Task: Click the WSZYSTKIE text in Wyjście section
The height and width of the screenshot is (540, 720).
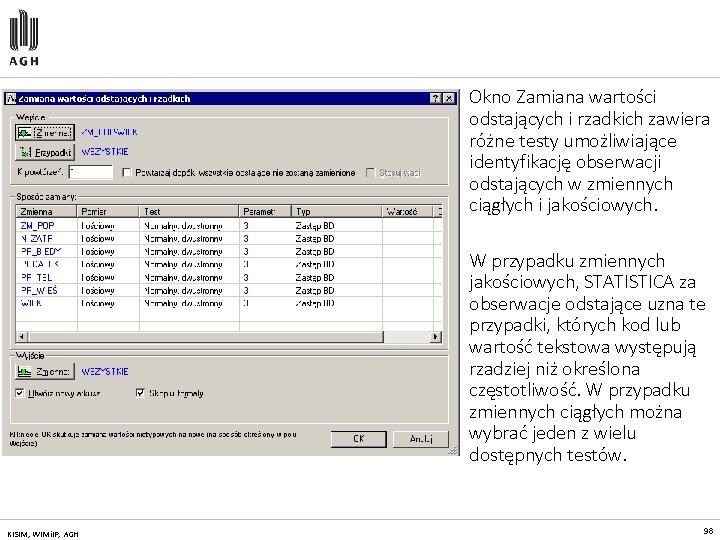Action: 105,371
